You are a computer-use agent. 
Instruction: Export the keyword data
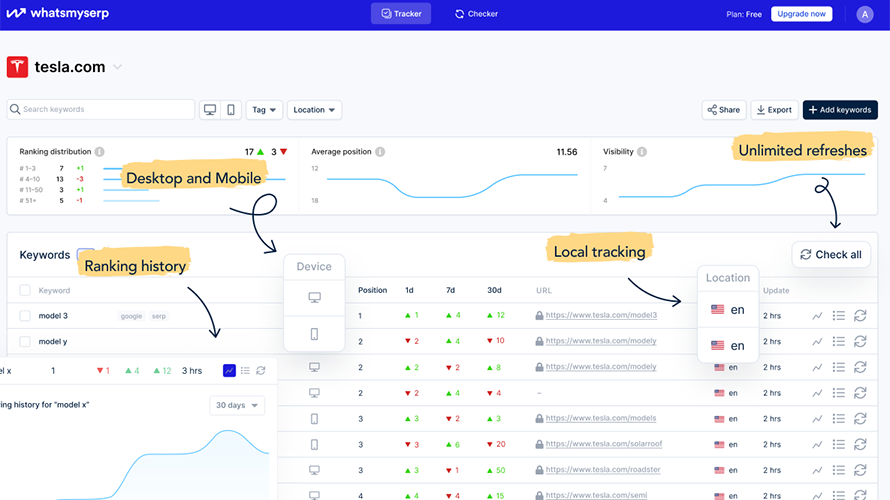point(774,110)
